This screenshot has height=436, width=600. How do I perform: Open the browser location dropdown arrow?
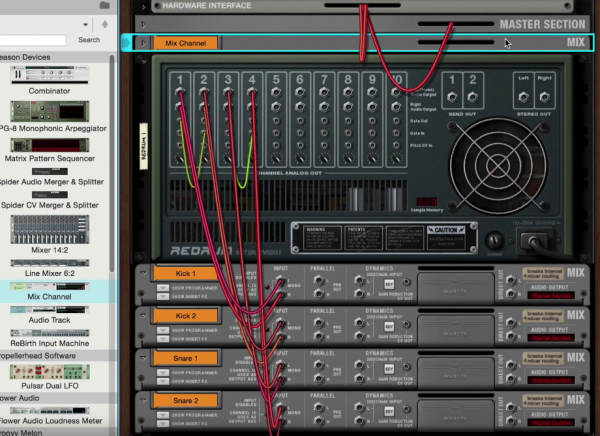coord(85,24)
